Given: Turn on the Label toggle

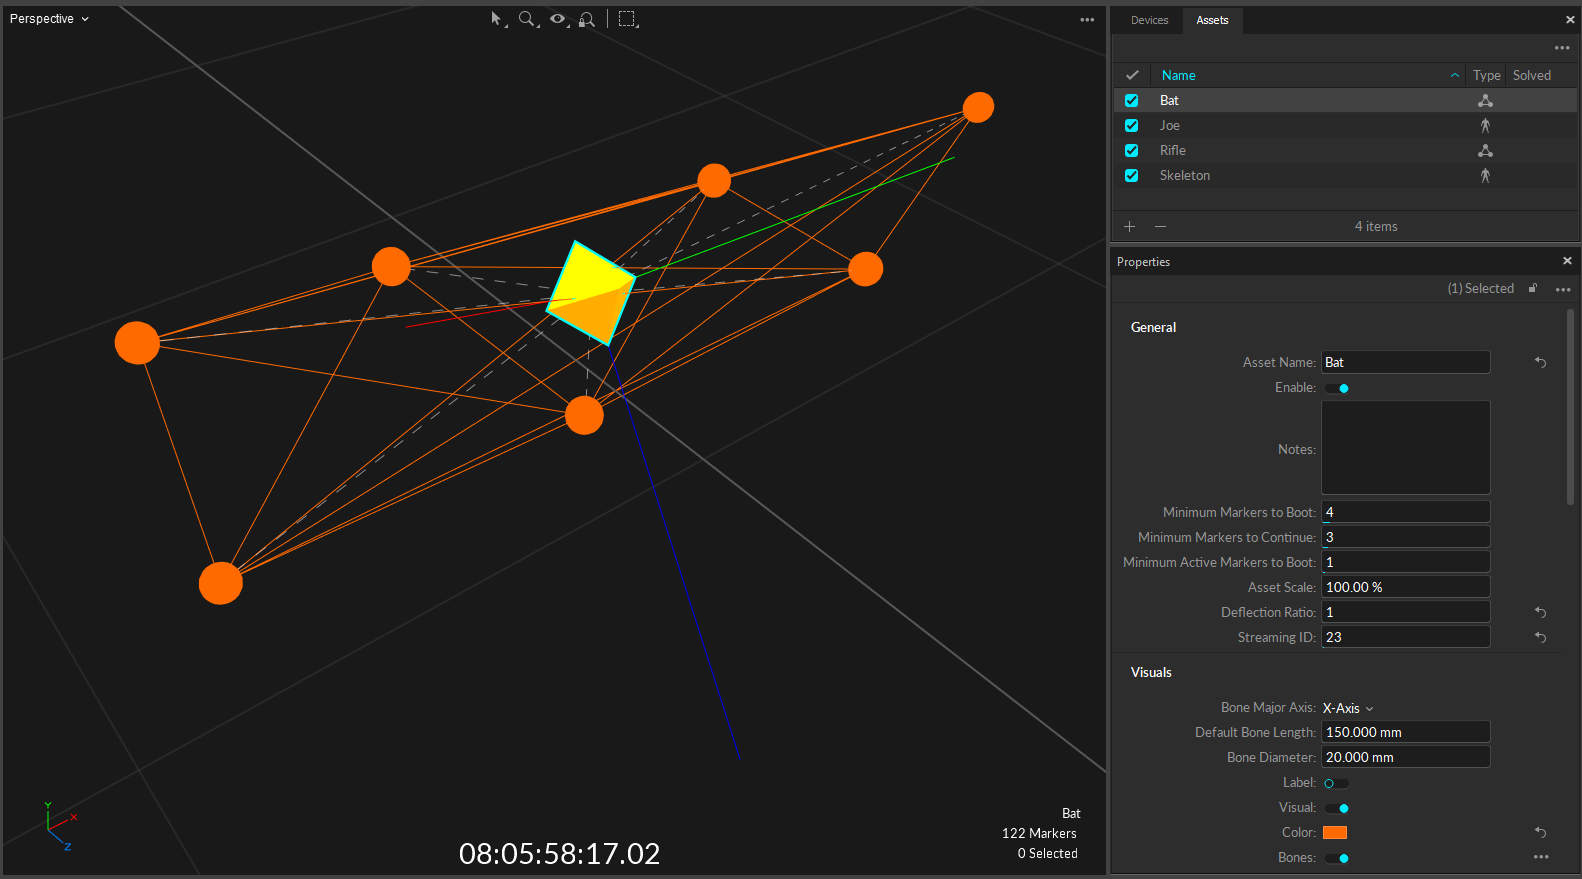Looking at the screenshot, I should coord(1336,783).
